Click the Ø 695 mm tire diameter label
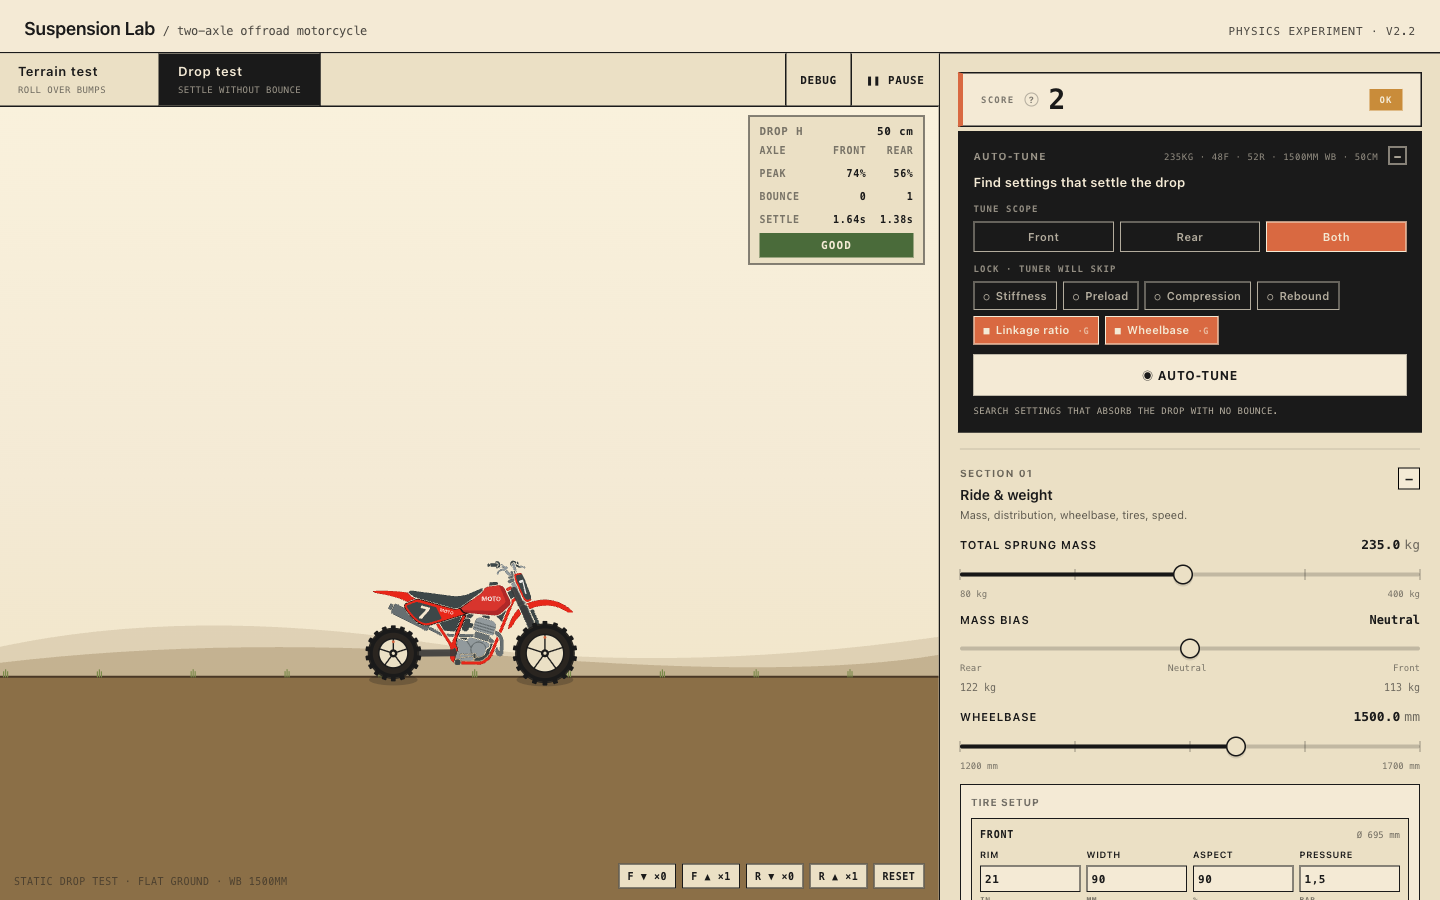Image resolution: width=1440 pixels, height=900 pixels. [x=1378, y=835]
